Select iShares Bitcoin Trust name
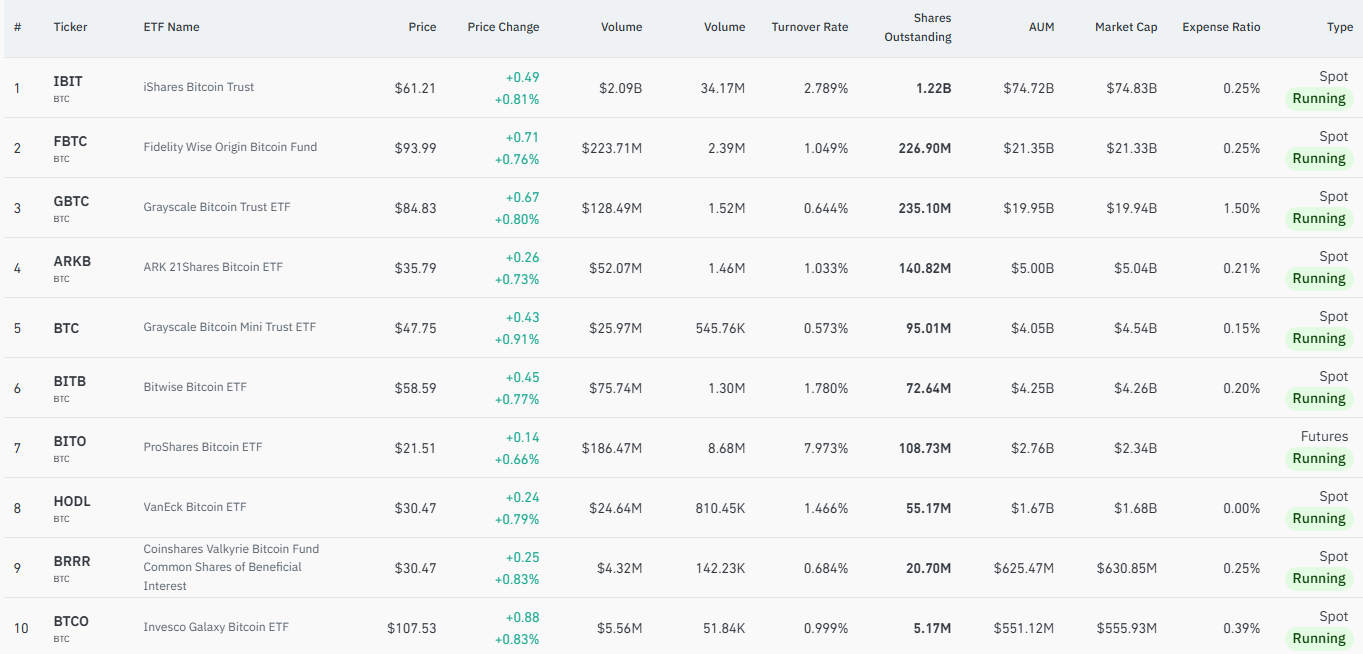 pyautogui.click(x=198, y=87)
